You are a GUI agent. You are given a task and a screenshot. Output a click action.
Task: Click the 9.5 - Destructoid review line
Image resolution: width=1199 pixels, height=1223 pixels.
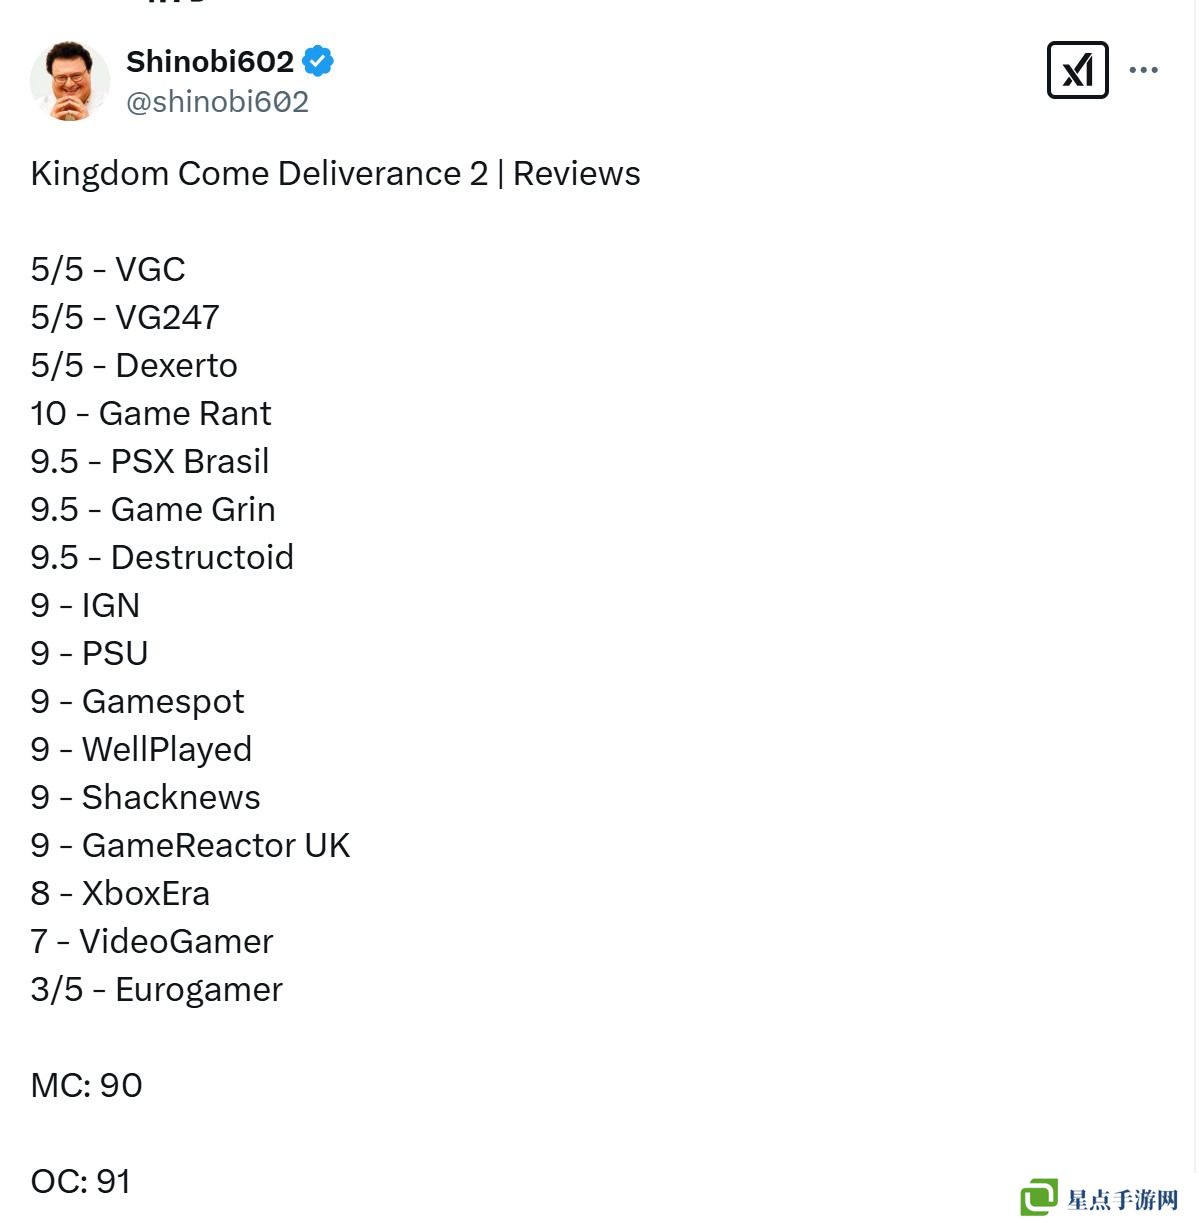[162, 557]
